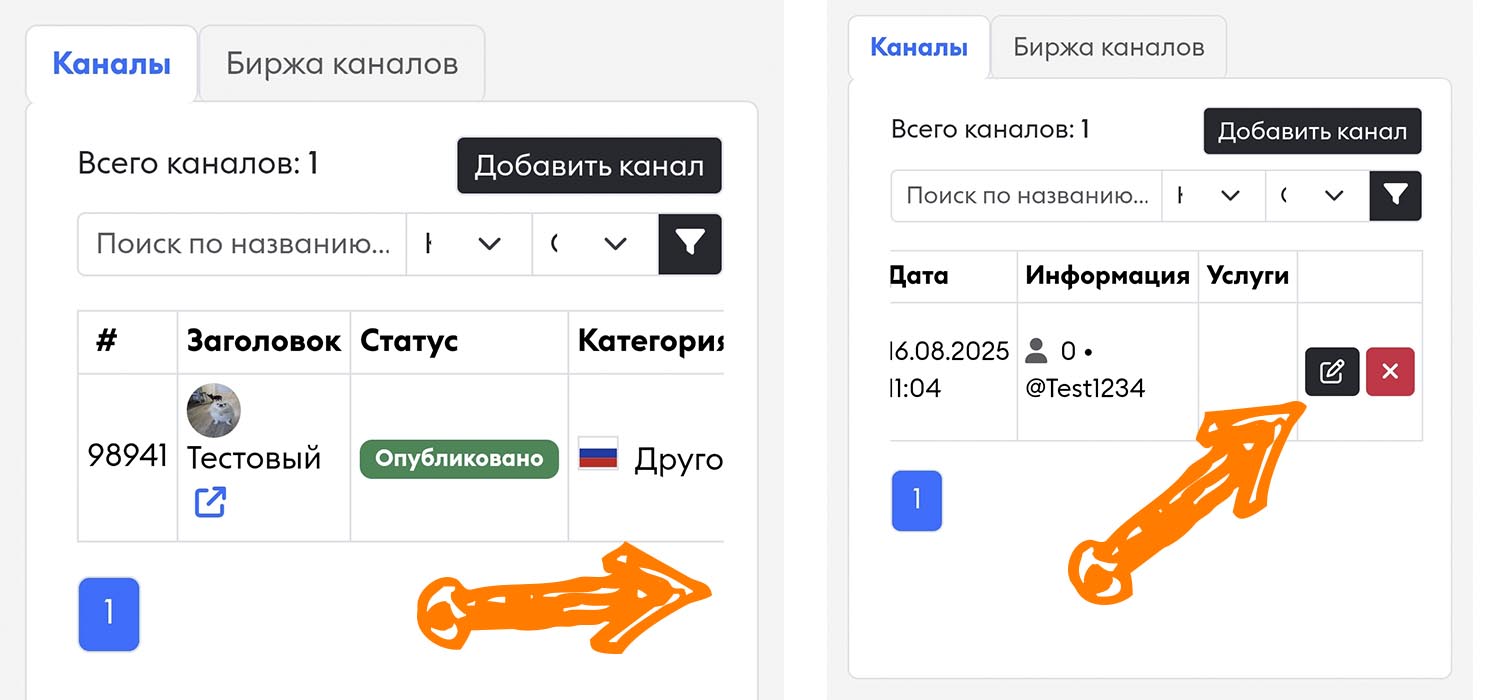Click the Тестовый channel avatar thumbnail
This screenshot has width=1500, height=700.
[214, 410]
